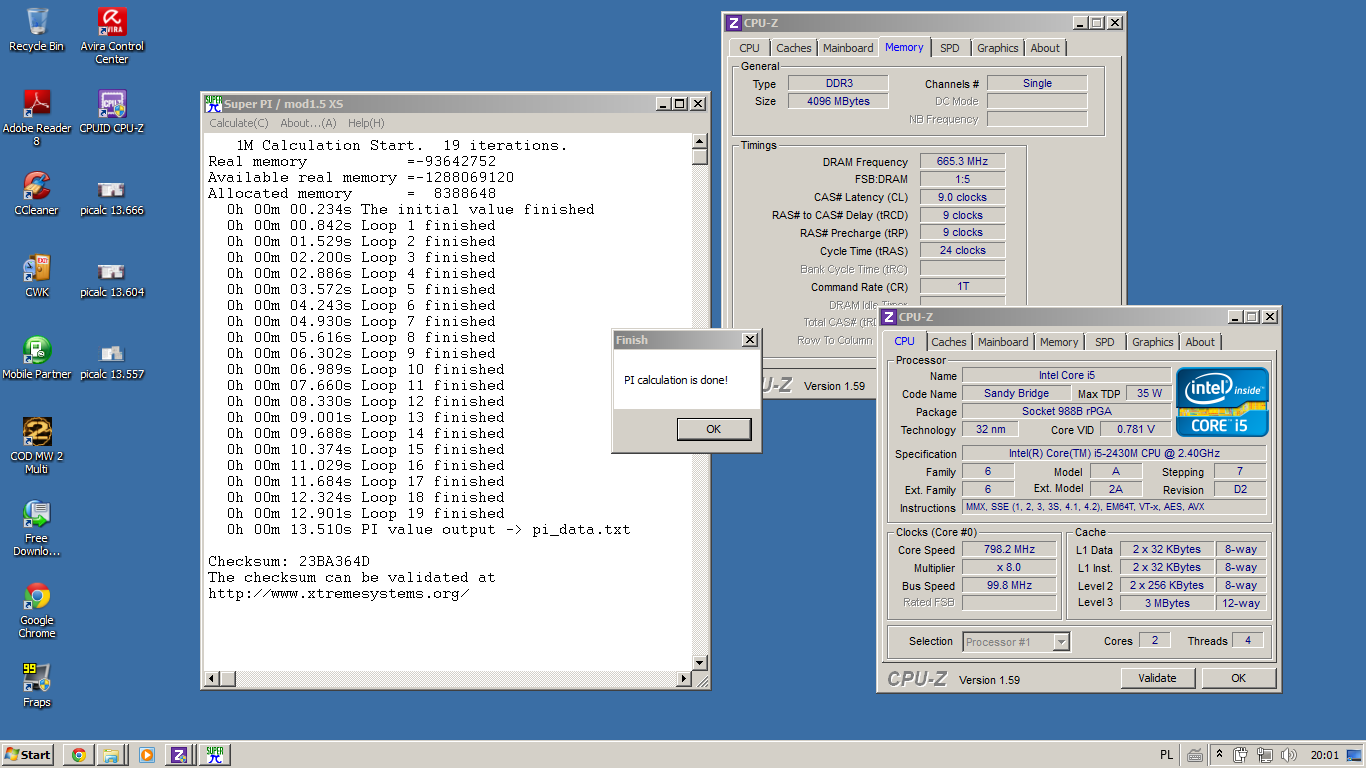1366x768 pixels.
Task: Open the Fraps desktop shortcut
Action: pos(37,685)
